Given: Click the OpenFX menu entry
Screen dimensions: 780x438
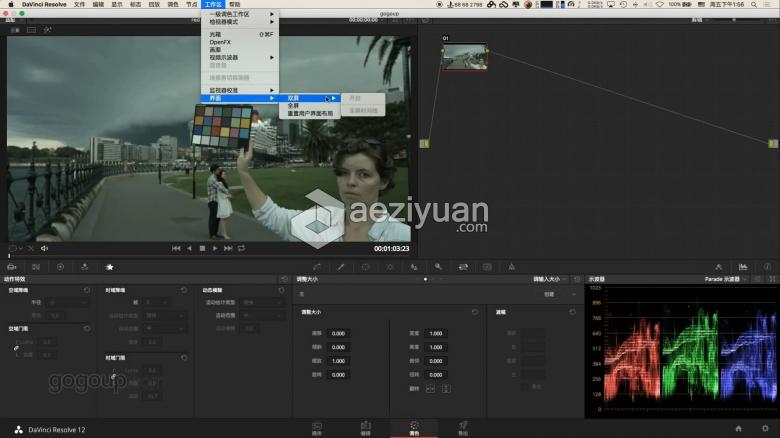Looking at the screenshot, I should (219, 42).
